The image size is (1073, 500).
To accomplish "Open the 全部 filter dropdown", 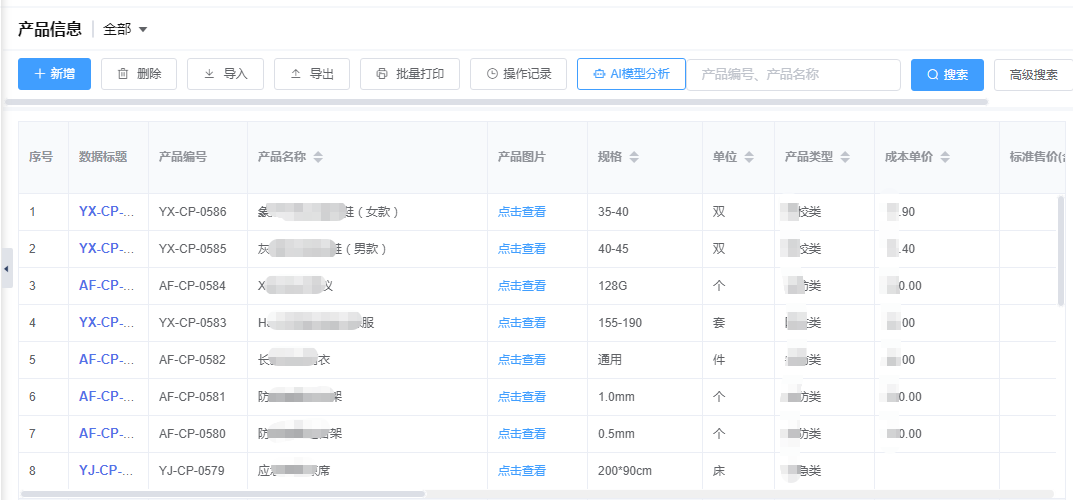I will pos(125,29).
